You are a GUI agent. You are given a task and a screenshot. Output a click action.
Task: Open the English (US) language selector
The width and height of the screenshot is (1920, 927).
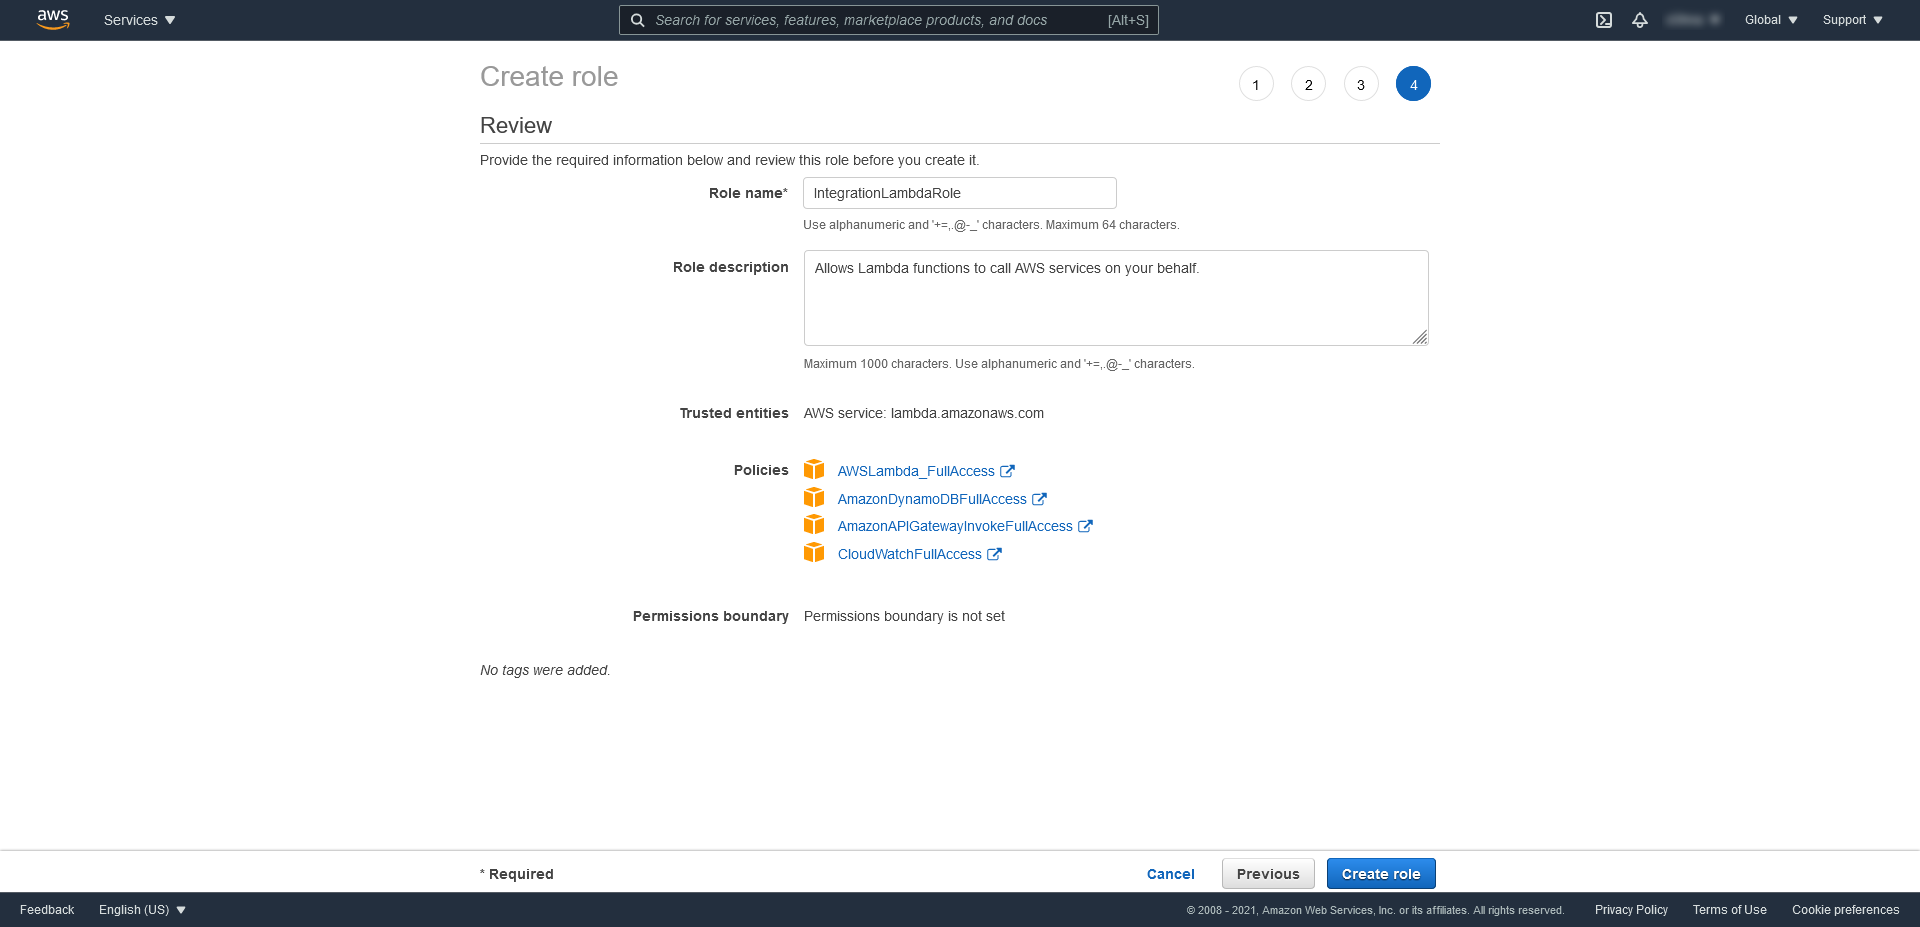(x=142, y=910)
